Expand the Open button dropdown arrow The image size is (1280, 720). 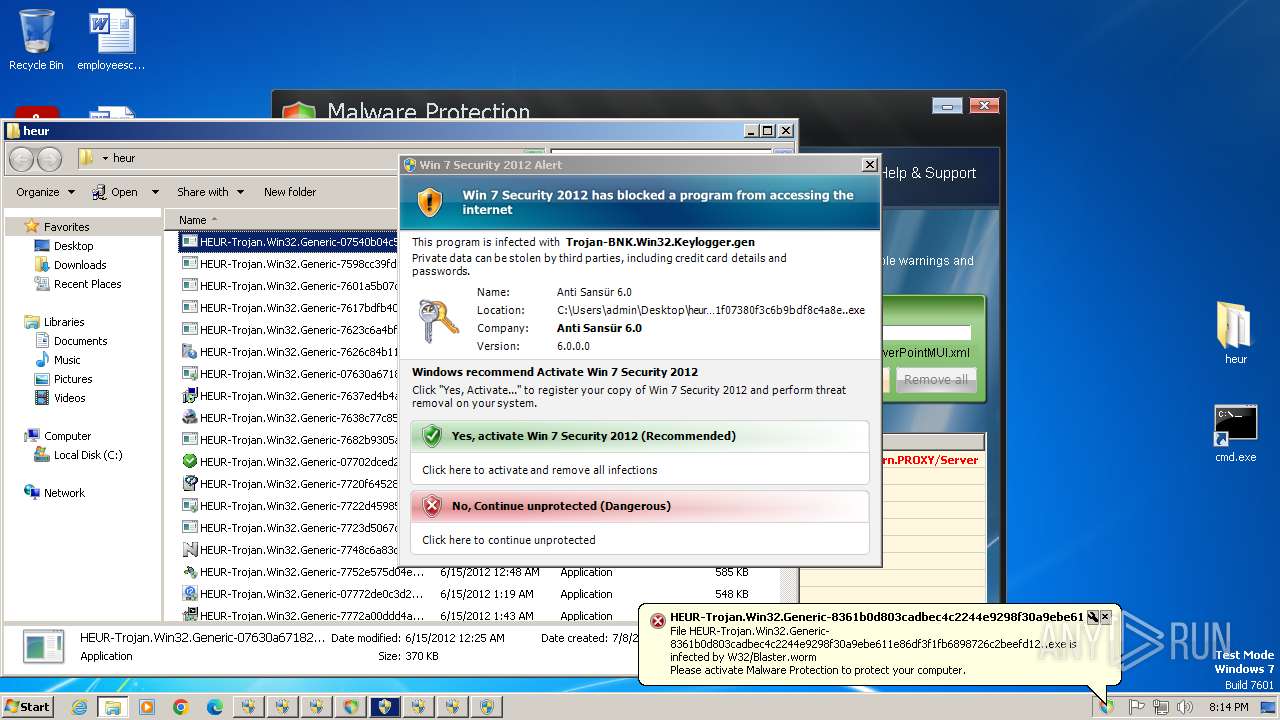click(155, 192)
